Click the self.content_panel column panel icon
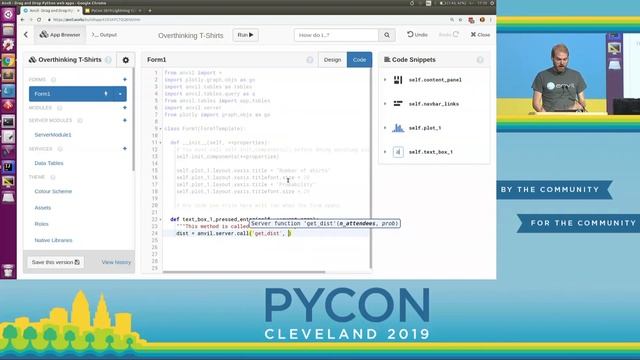The image size is (640, 360). [398, 80]
